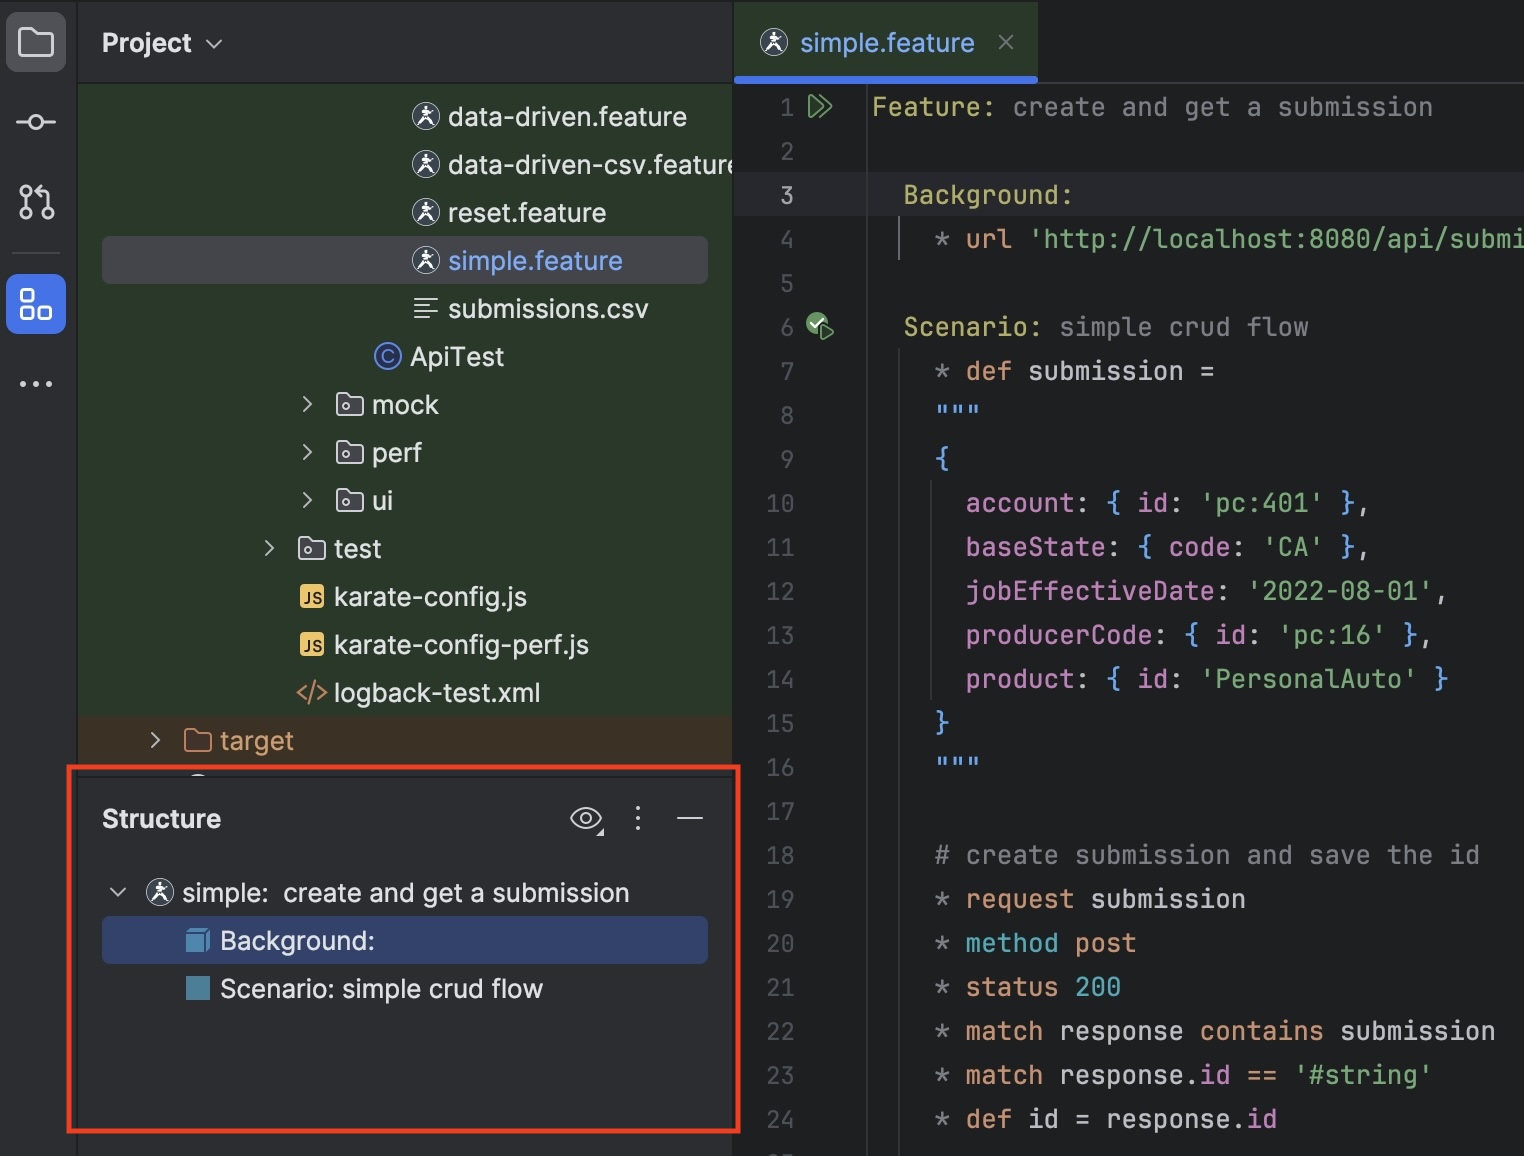Click line number 17 in gutter
1524x1156 pixels.
(x=780, y=811)
